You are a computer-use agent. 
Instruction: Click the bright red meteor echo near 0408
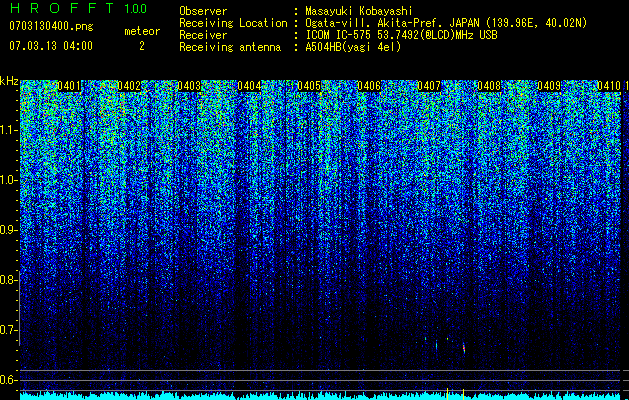click(x=464, y=347)
